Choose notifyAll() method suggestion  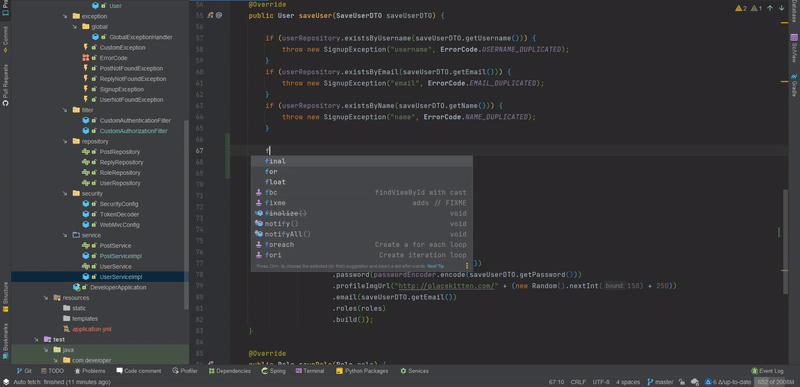(x=362, y=234)
